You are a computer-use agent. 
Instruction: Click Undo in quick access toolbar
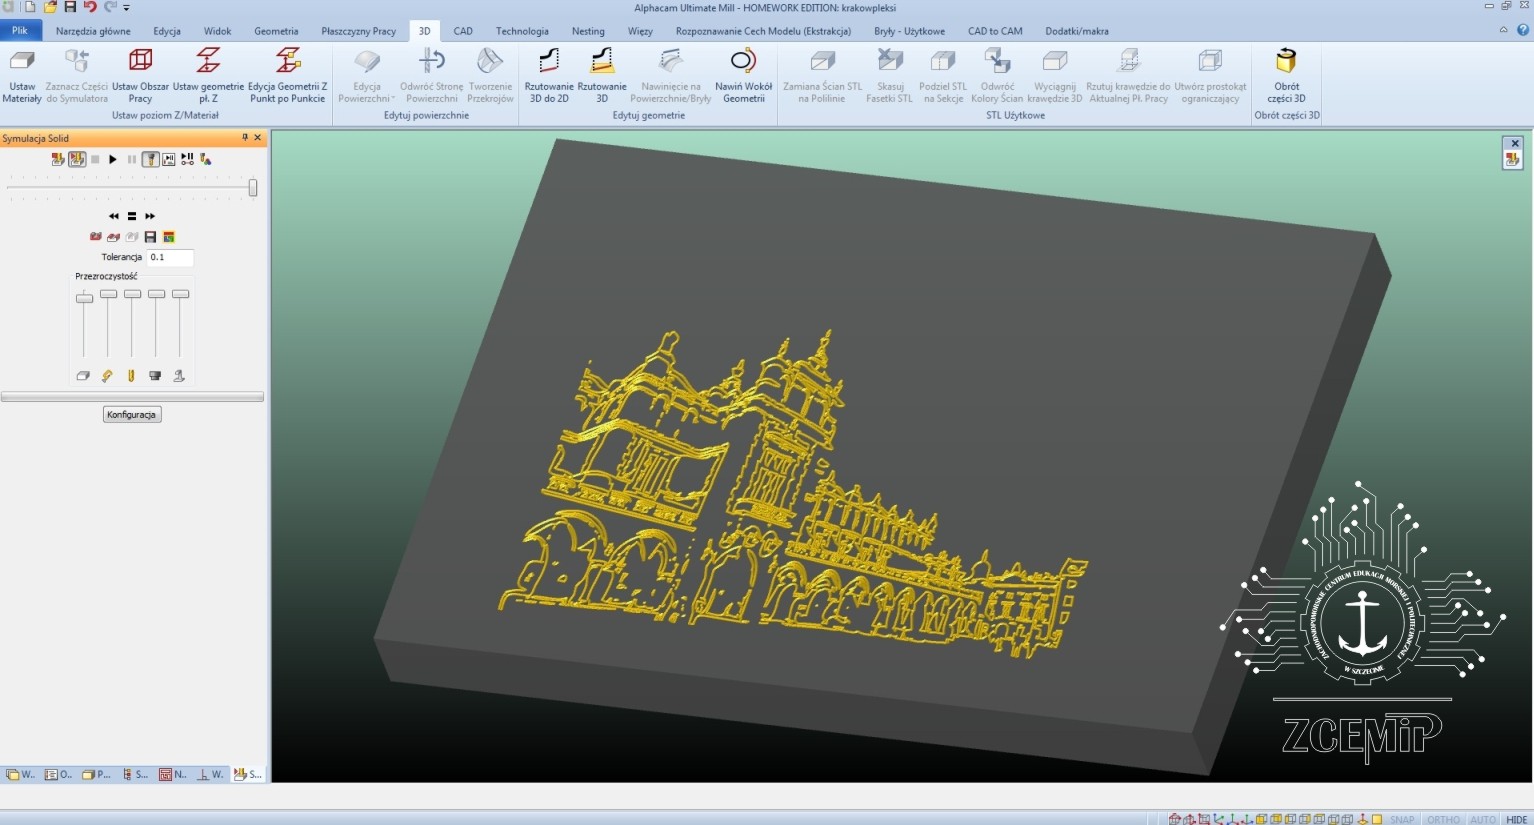click(x=90, y=7)
